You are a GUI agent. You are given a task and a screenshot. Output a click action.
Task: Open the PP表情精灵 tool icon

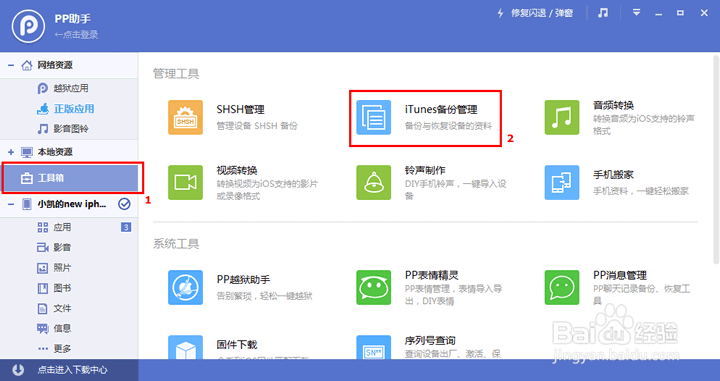[374, 287]
